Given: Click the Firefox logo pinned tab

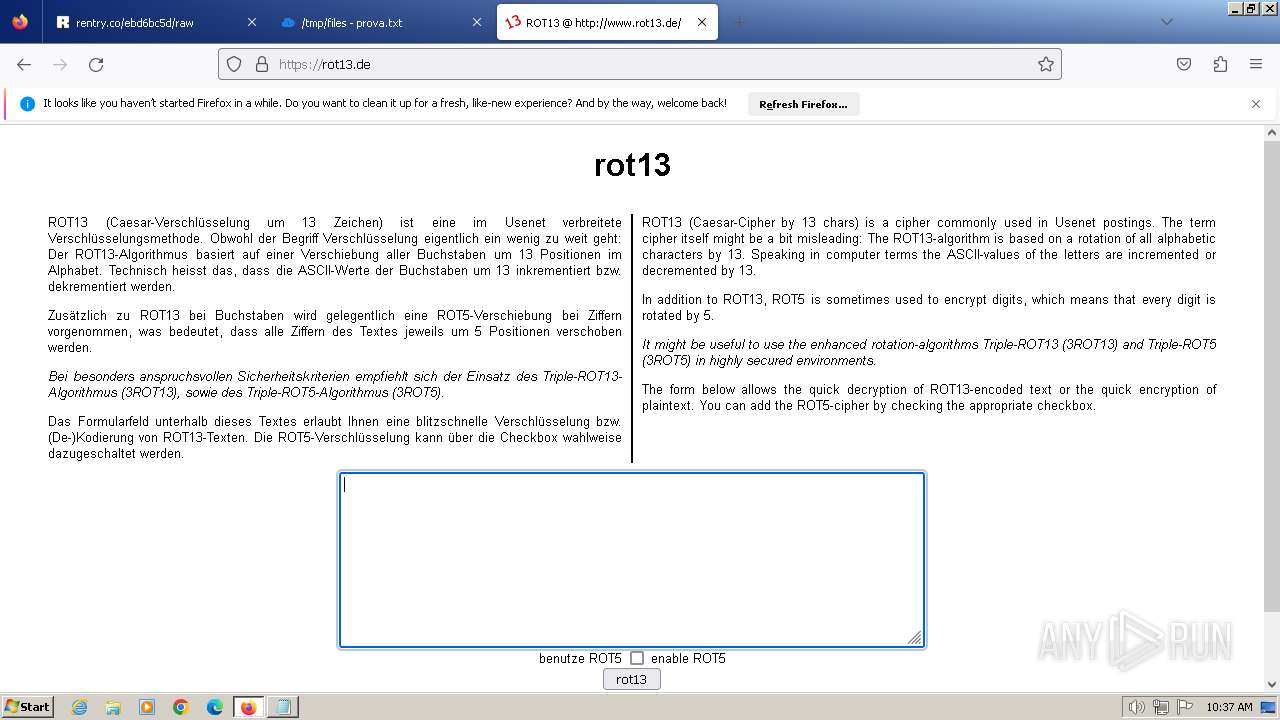Looking at the screenshot, I should 20,22.
